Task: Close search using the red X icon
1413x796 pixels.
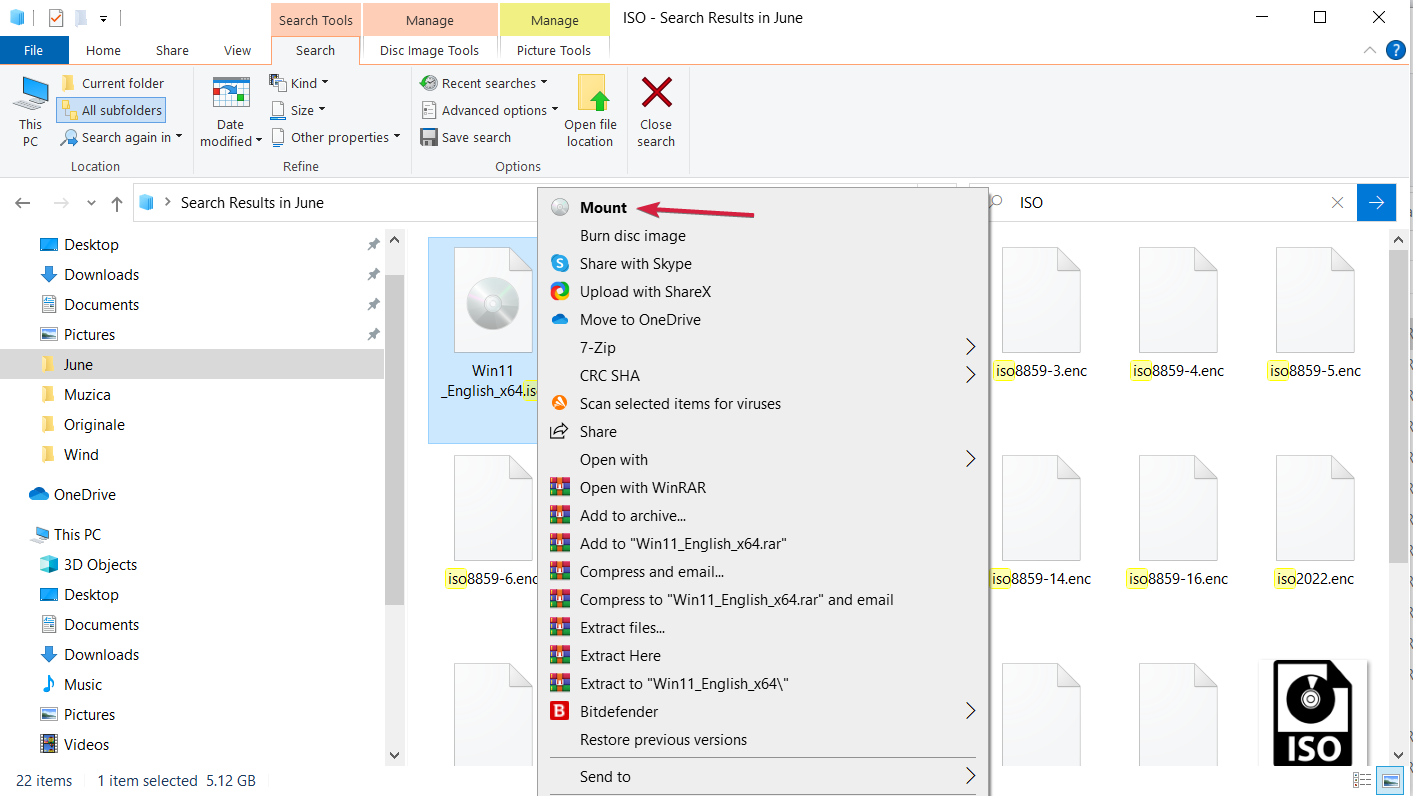Action: click(656, 110)
